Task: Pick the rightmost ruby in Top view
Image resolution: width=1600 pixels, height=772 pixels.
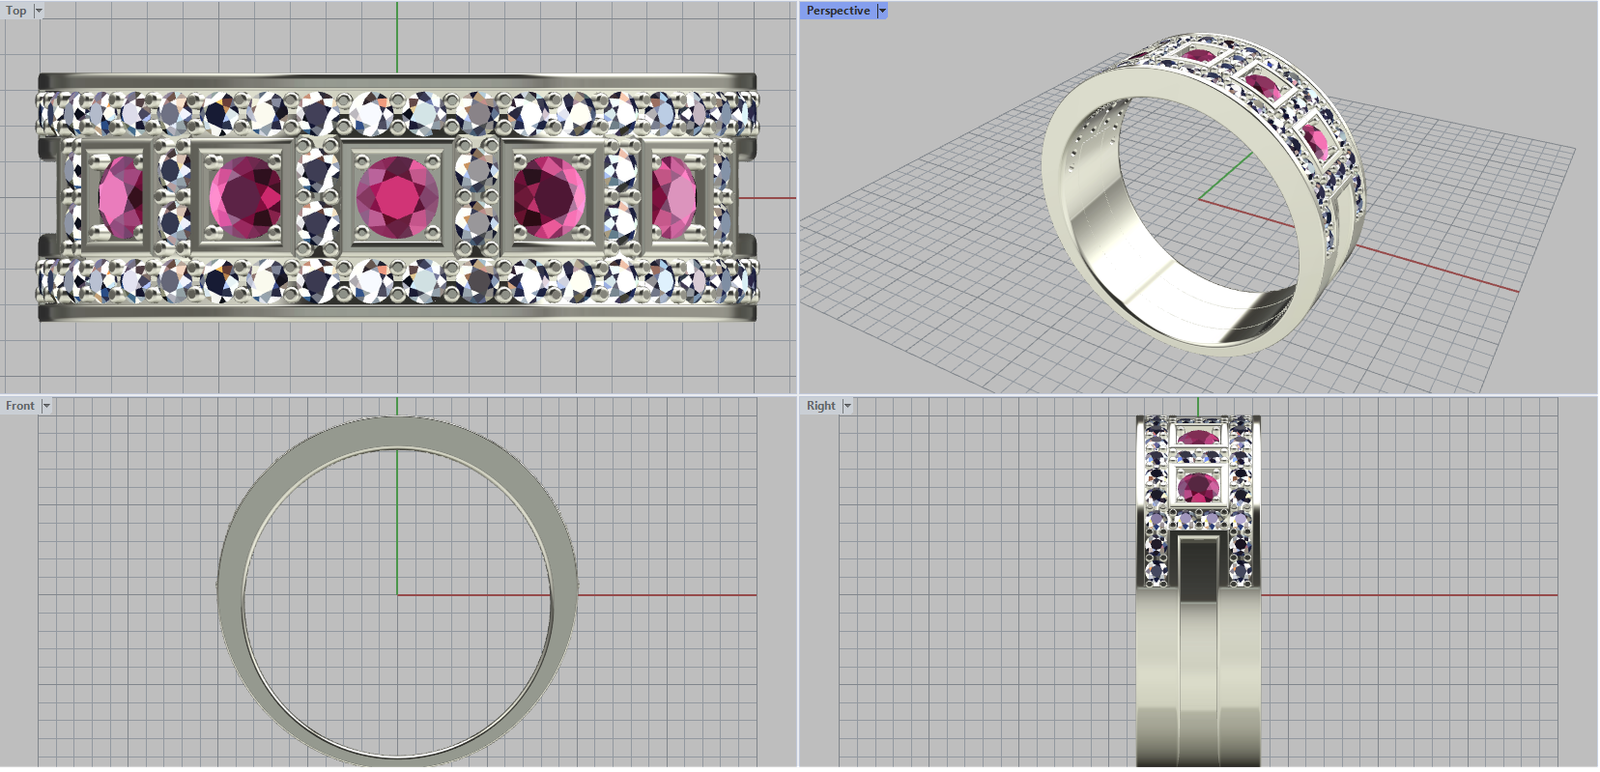Action: (673, 197)
